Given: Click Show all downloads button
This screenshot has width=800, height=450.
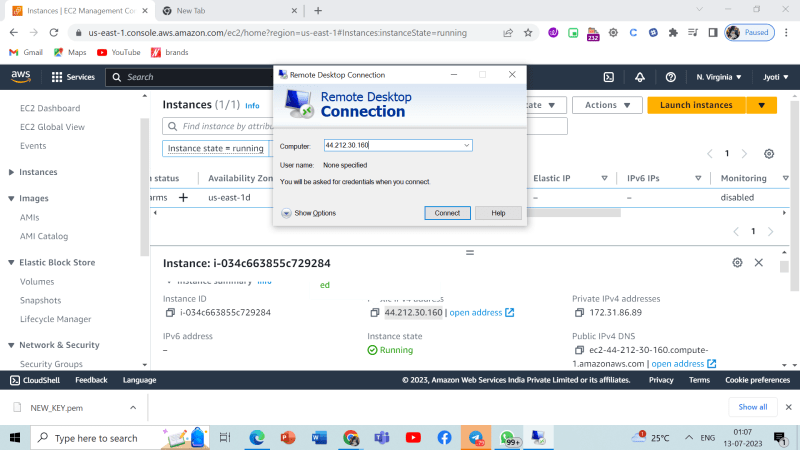Looking at the screenshot, I should click(x=753, y=407).
